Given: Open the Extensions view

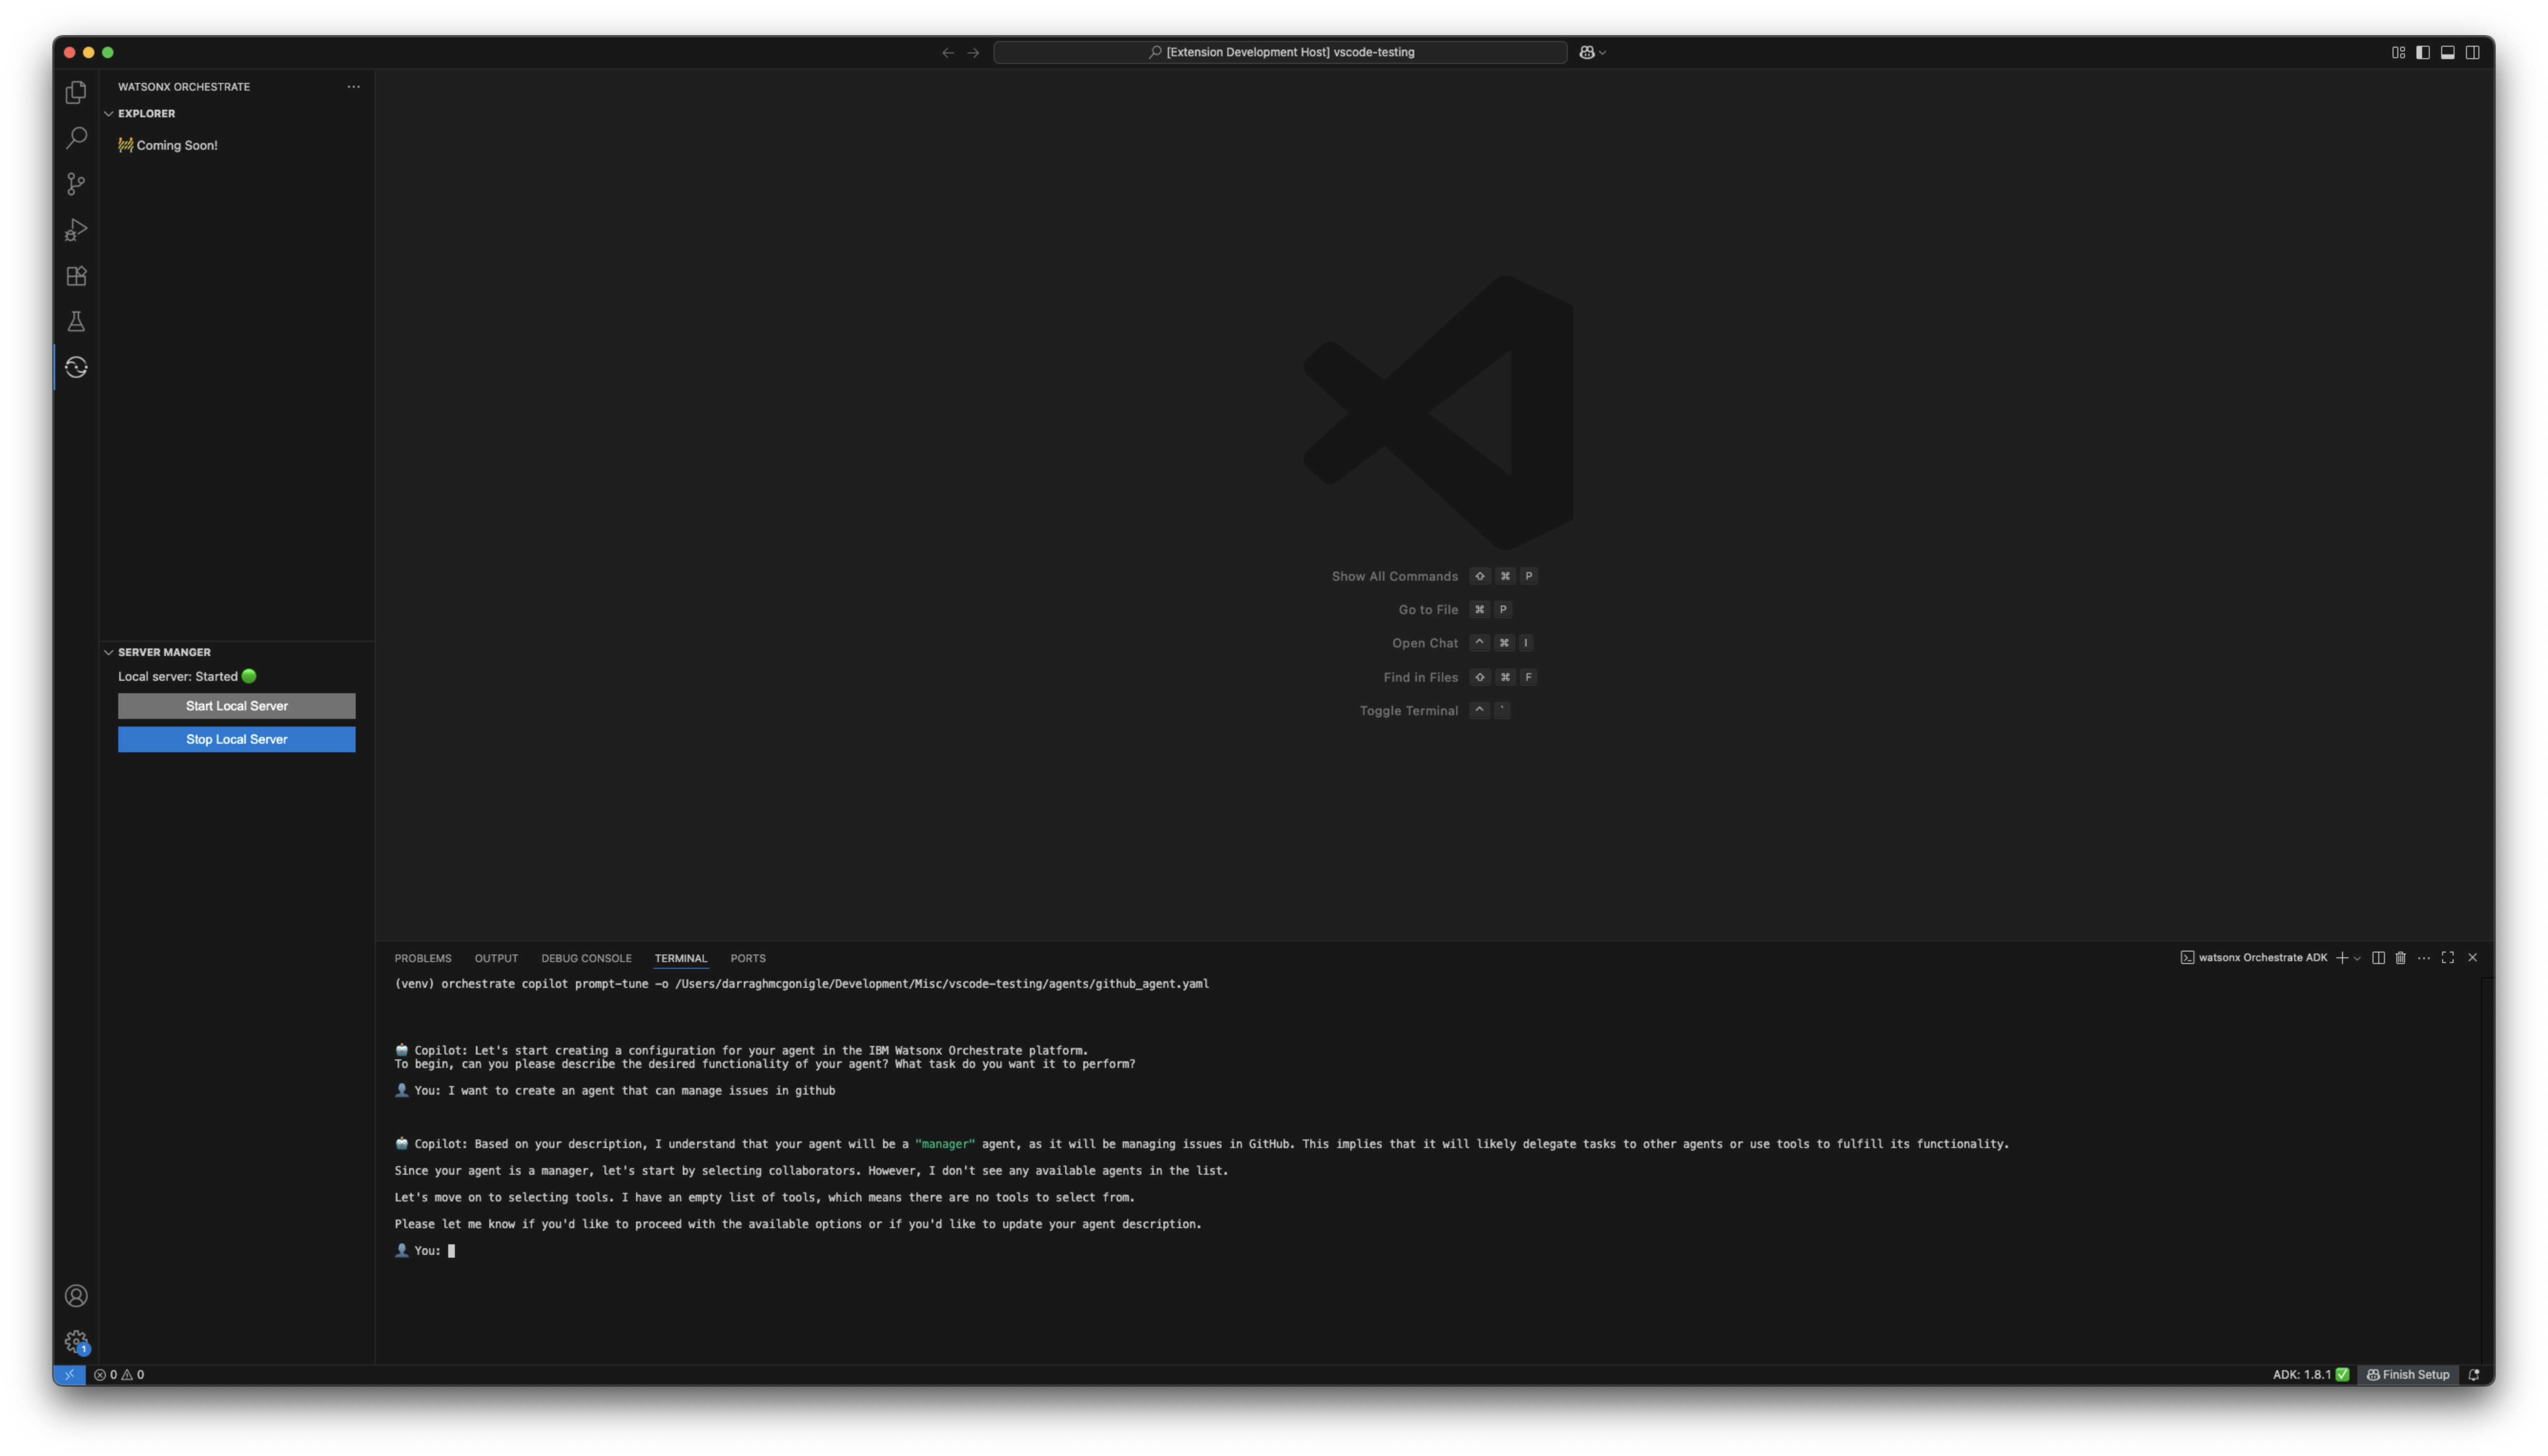Looking at the screenshot, I should coord(76,276).
